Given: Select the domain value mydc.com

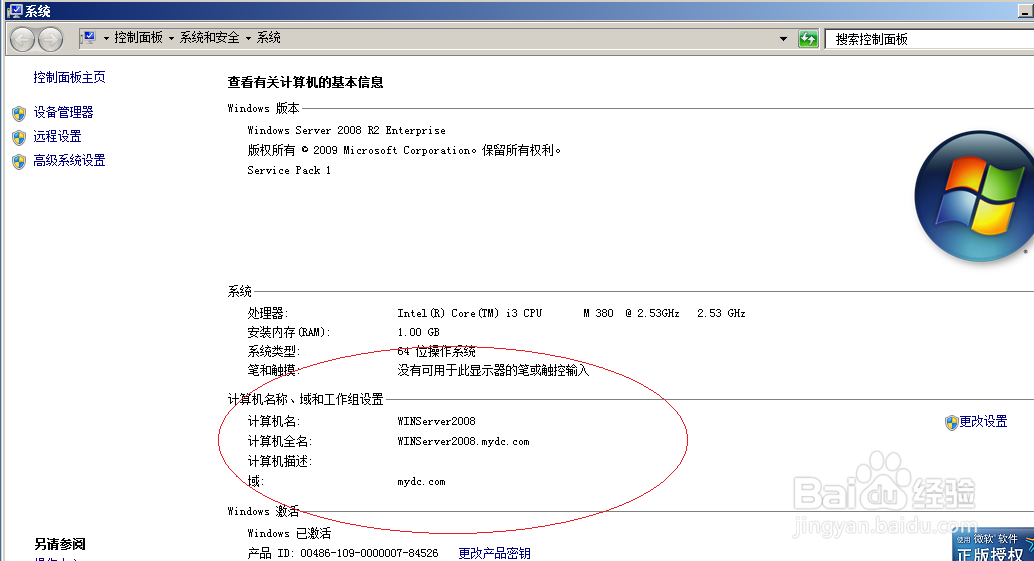Looking at the screenshot, I should [x=421, y=482].
